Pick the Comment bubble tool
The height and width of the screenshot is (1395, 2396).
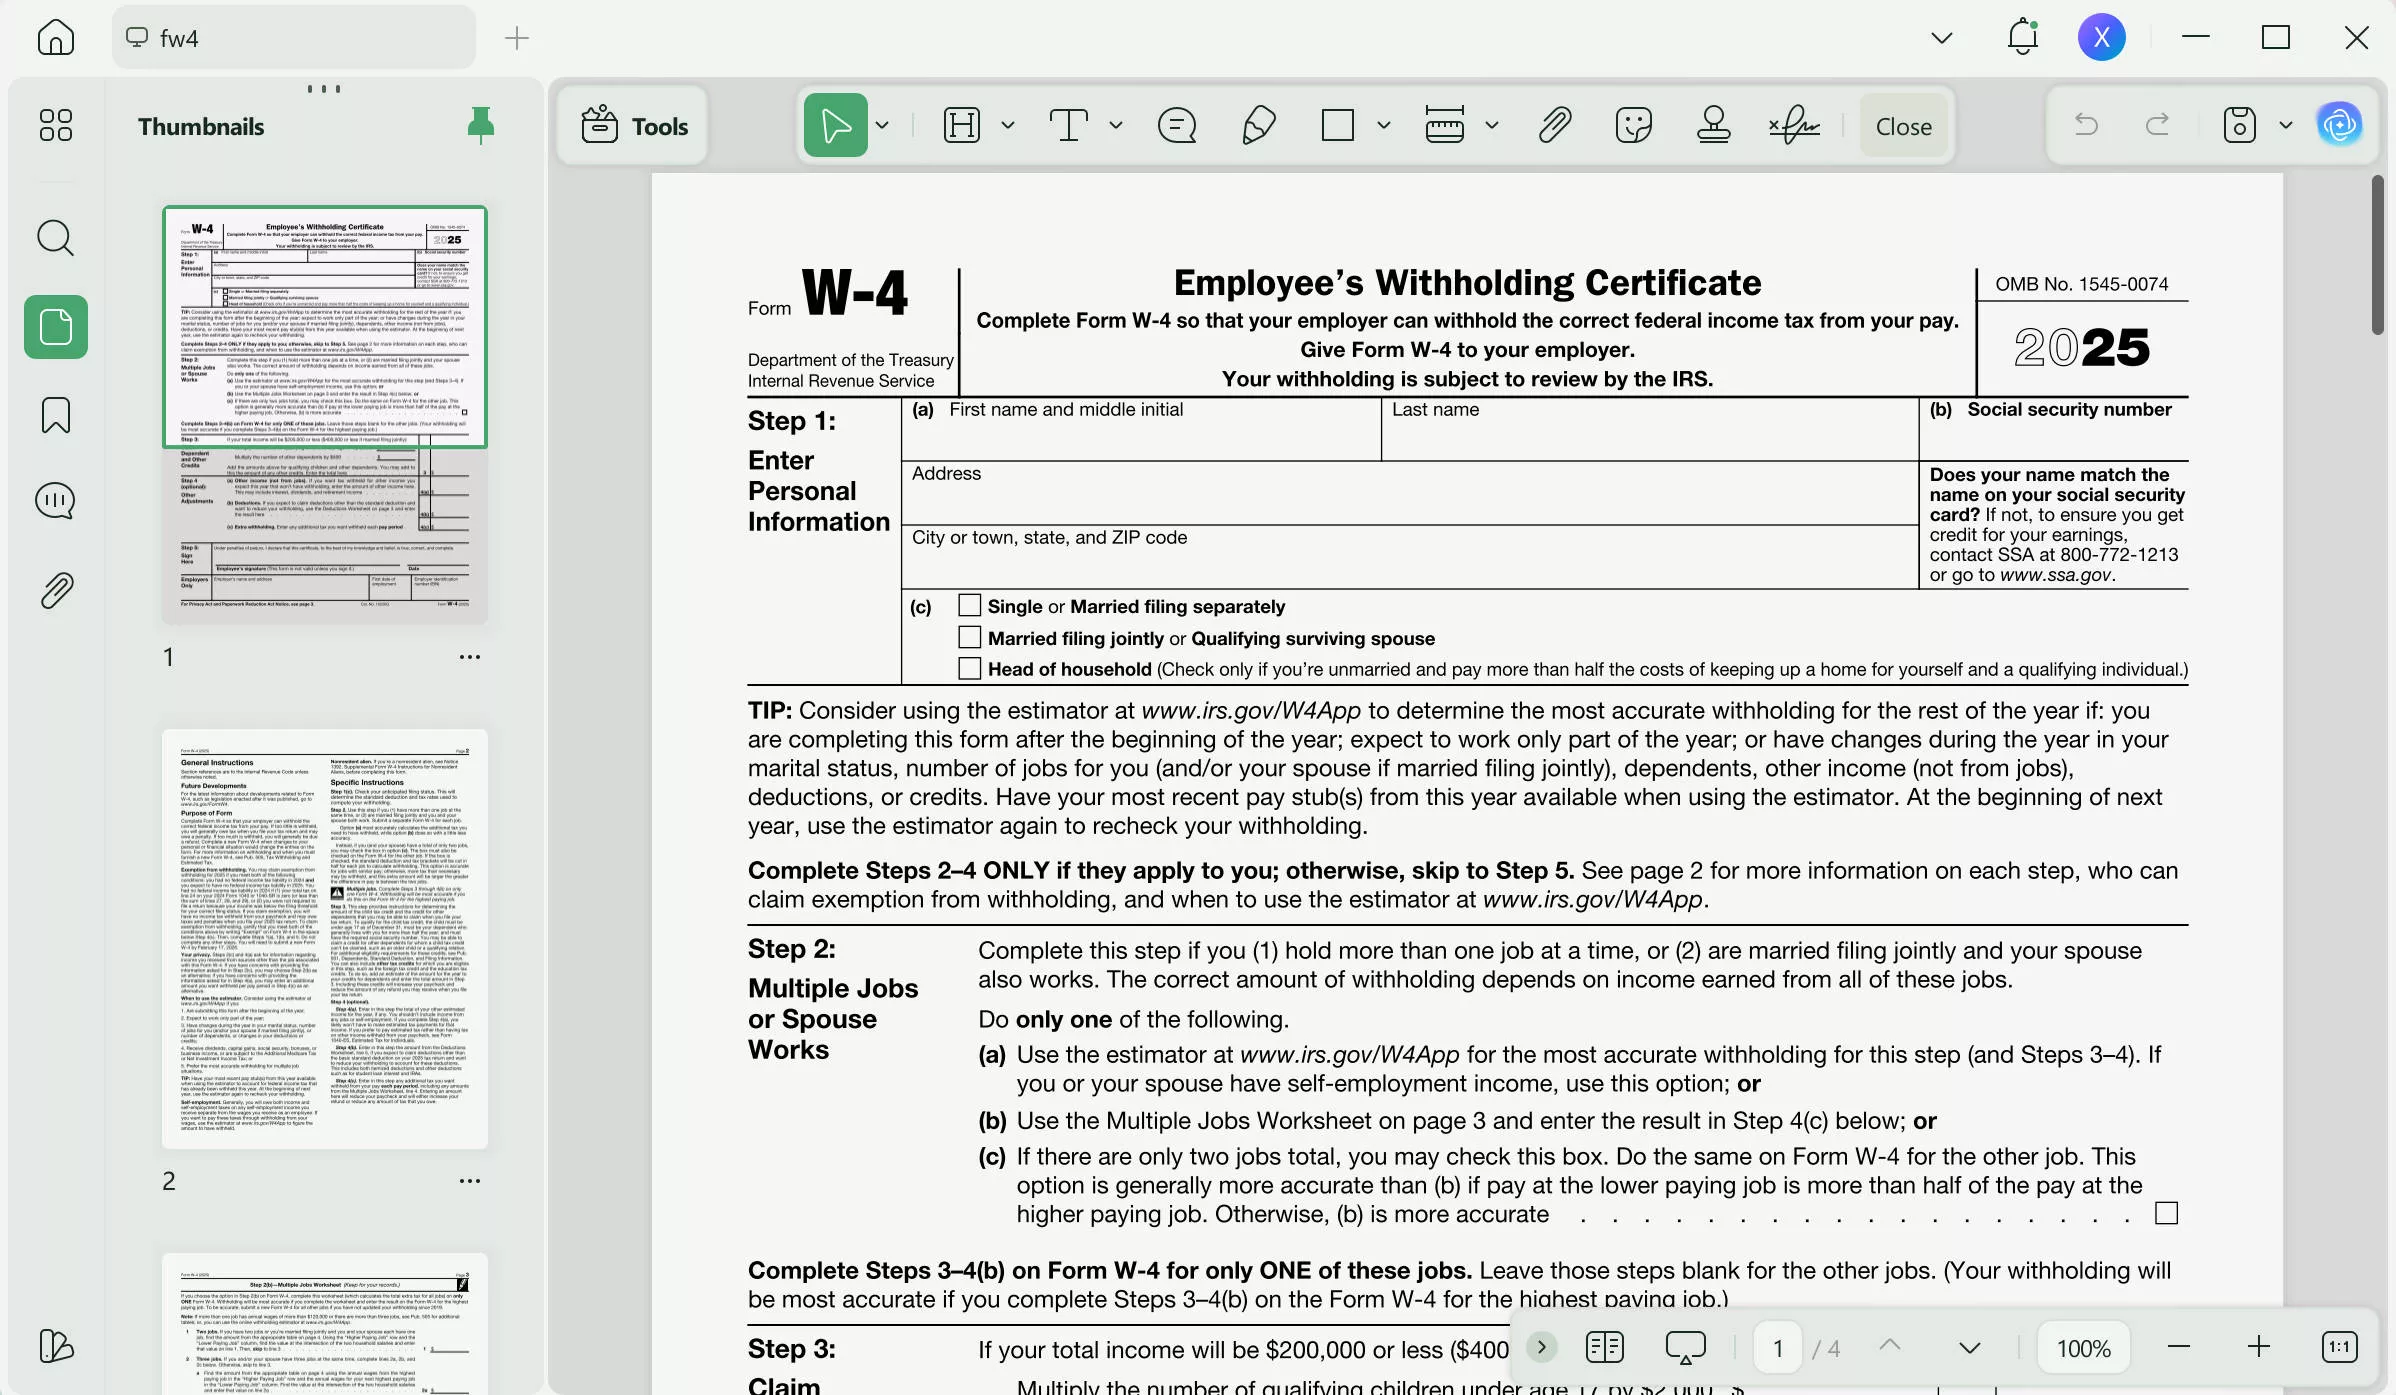1177,125
